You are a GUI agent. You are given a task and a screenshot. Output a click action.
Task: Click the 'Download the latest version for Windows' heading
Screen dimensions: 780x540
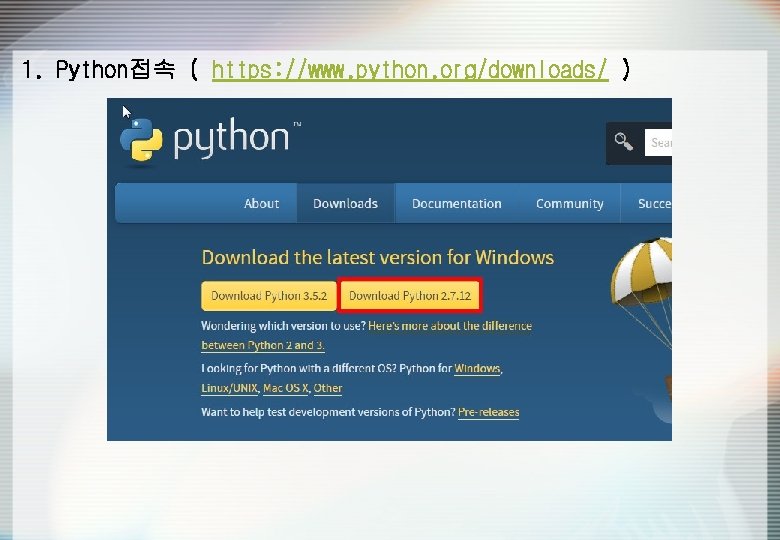tap(378, 258)
